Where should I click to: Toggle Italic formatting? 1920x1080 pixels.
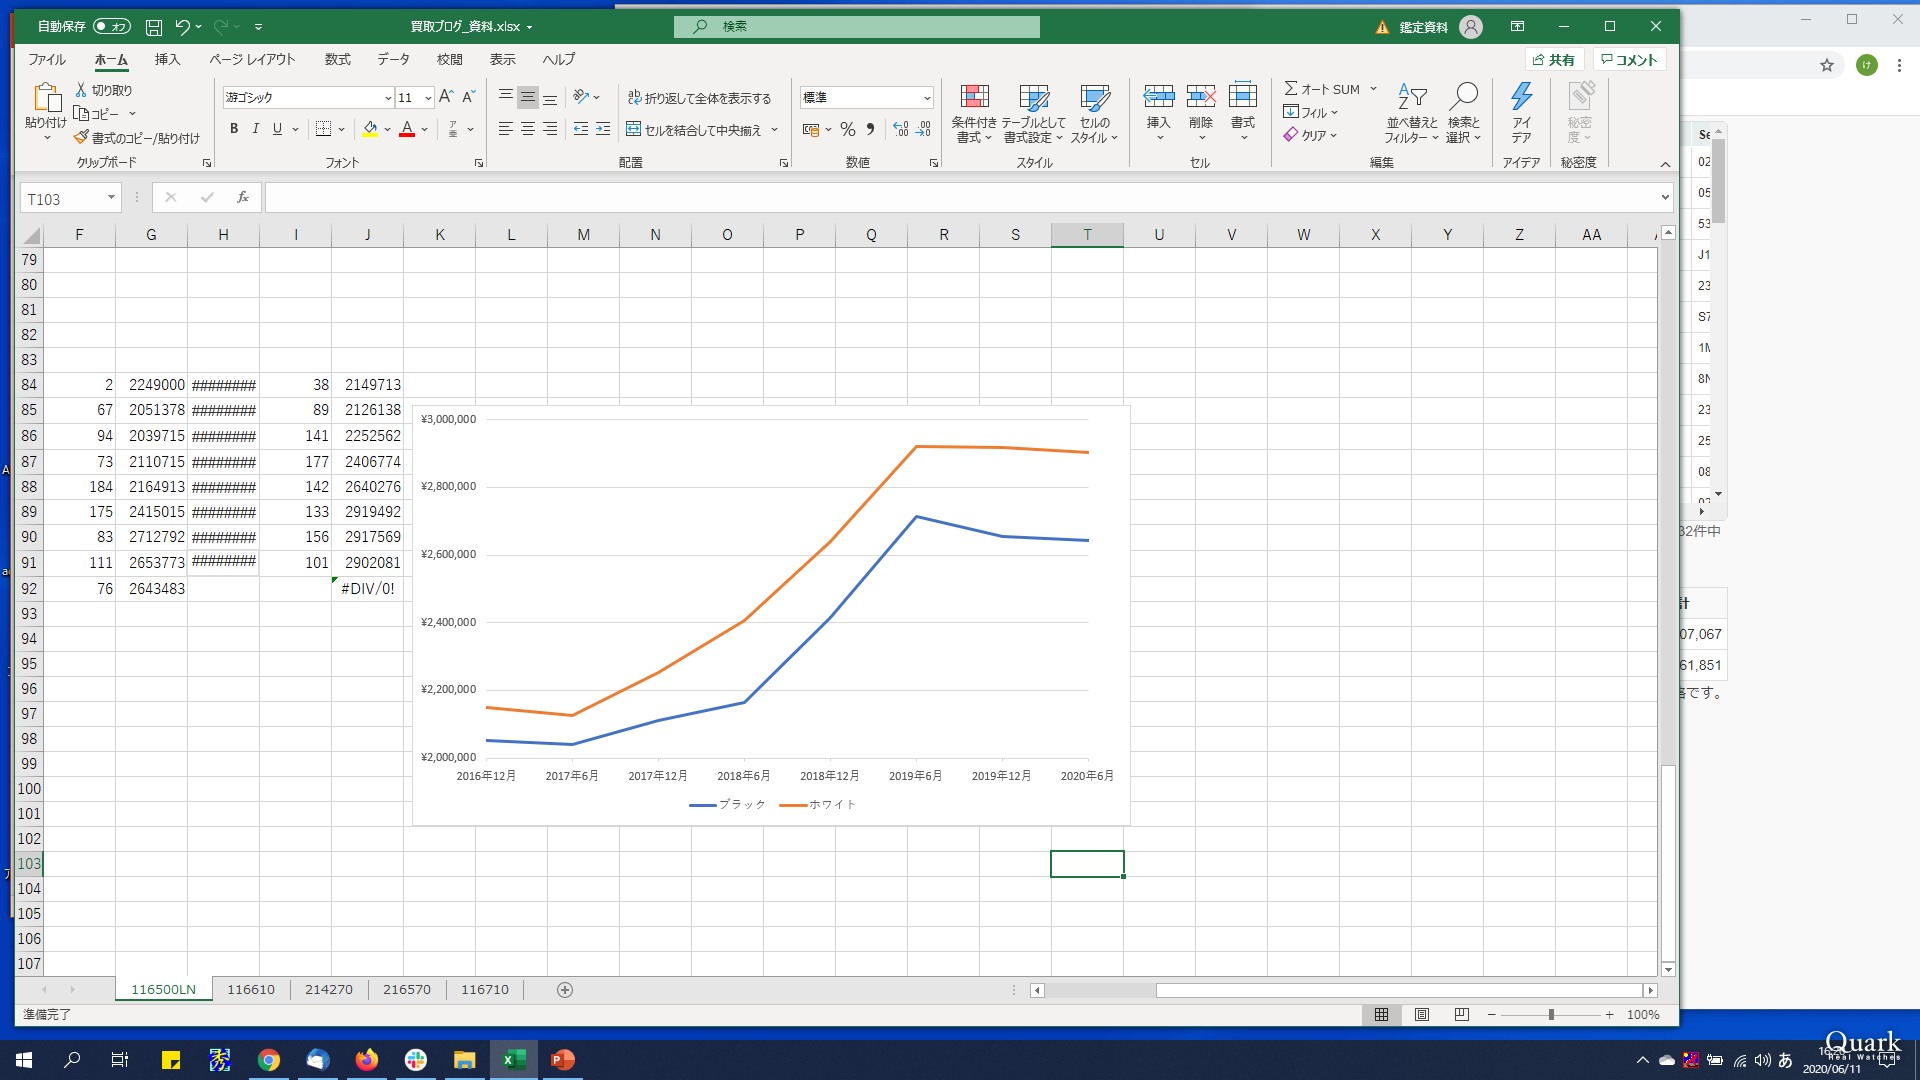tap(256, 129)
